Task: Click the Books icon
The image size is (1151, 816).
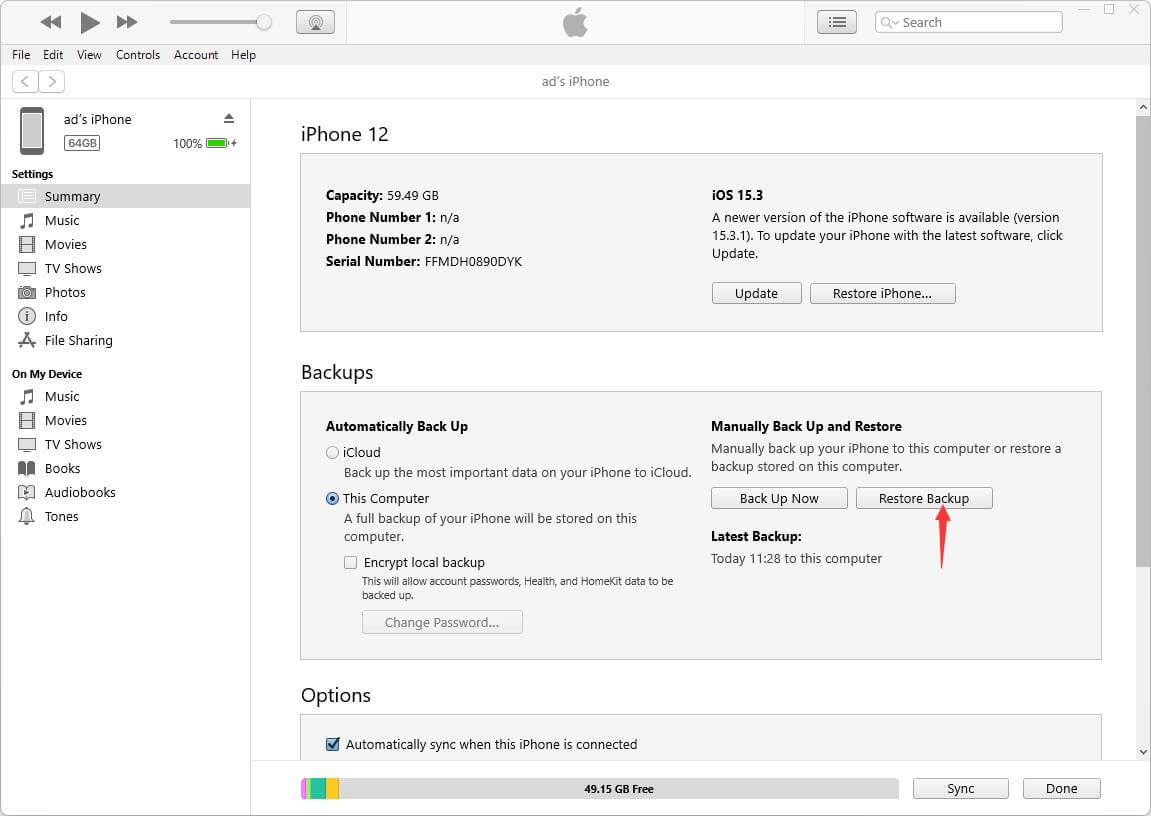Action: point(27,468)
